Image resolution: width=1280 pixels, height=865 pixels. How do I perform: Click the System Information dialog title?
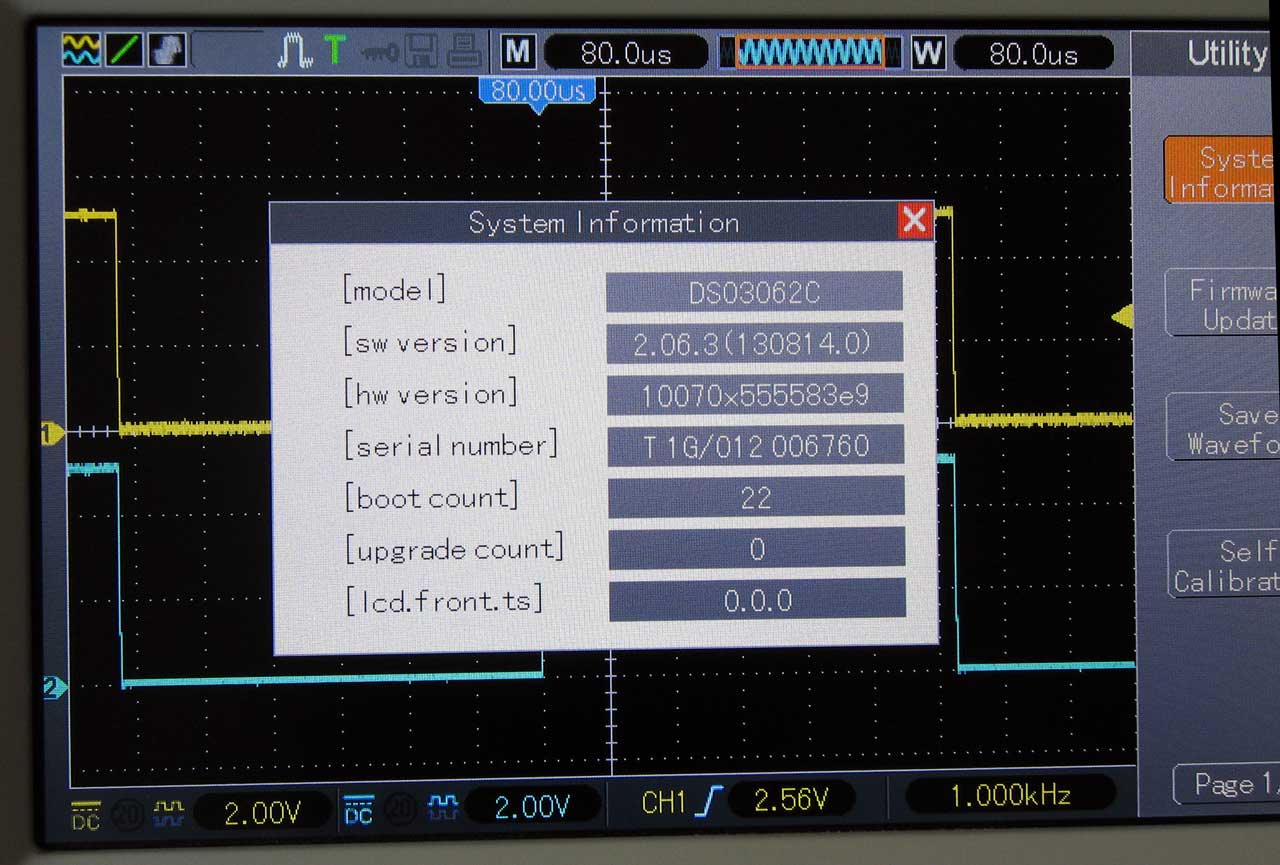point(604,222)
